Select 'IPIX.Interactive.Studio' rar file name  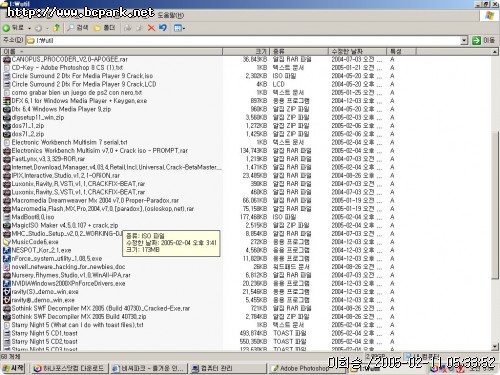click(66, 176)
